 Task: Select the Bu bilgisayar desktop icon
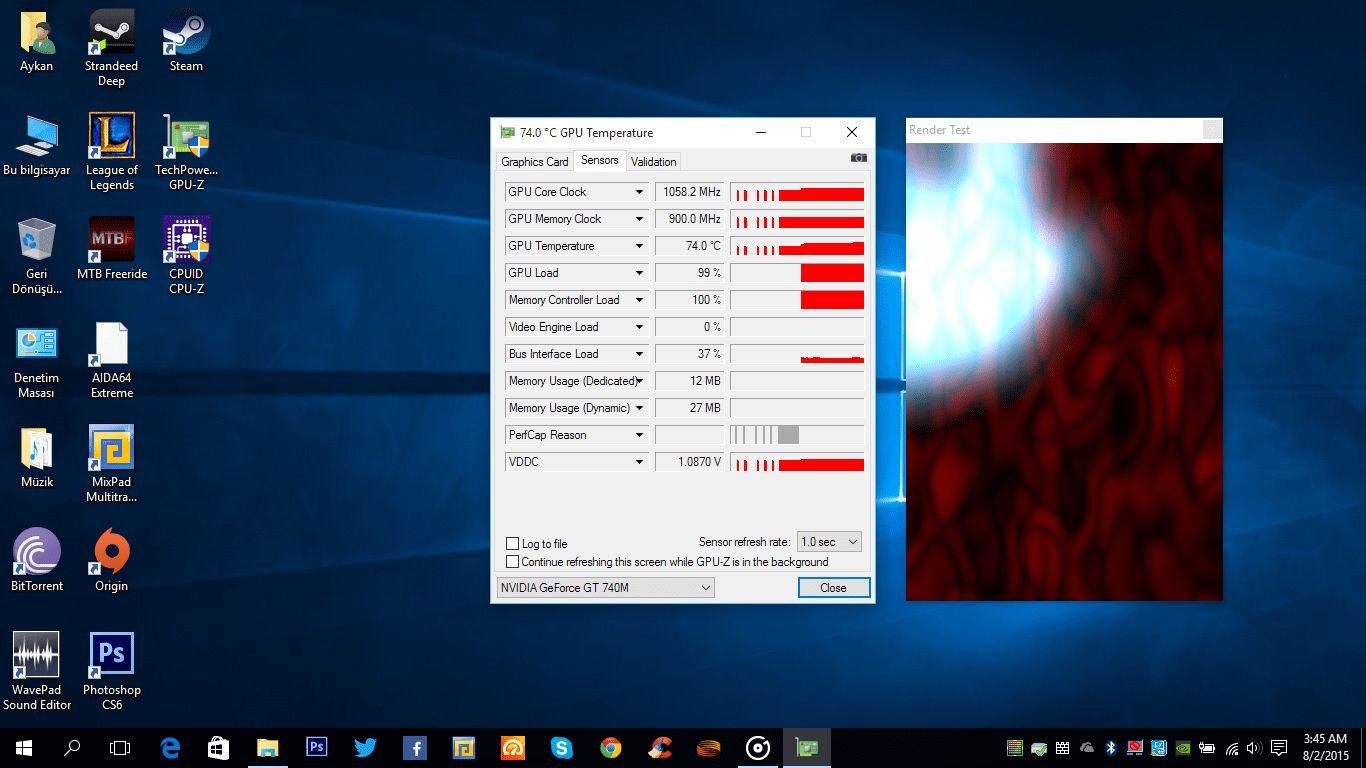pyautogui.click(x=37, y=146)
